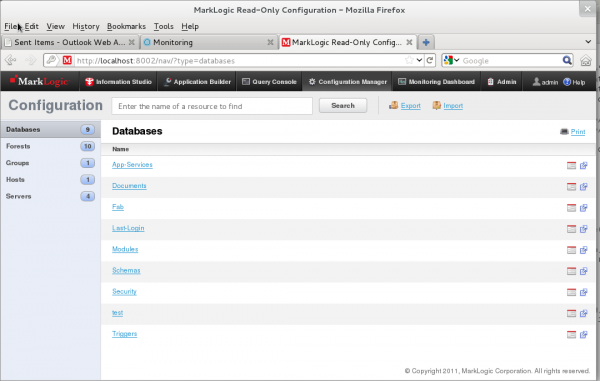600x381 pixels.
Task: Click the Firefox URL address field
Action: tap(239, 60)
